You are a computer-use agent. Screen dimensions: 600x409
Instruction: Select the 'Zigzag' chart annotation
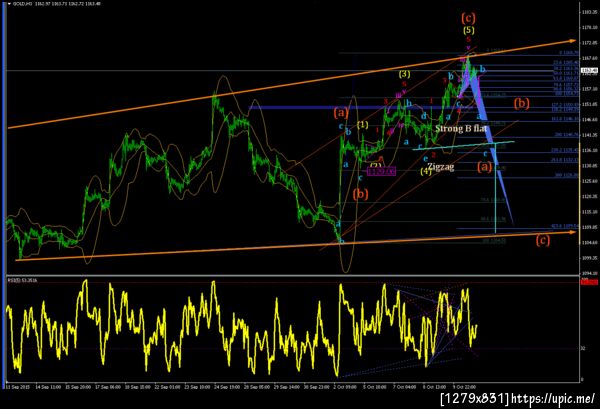[x=440, y=166]
